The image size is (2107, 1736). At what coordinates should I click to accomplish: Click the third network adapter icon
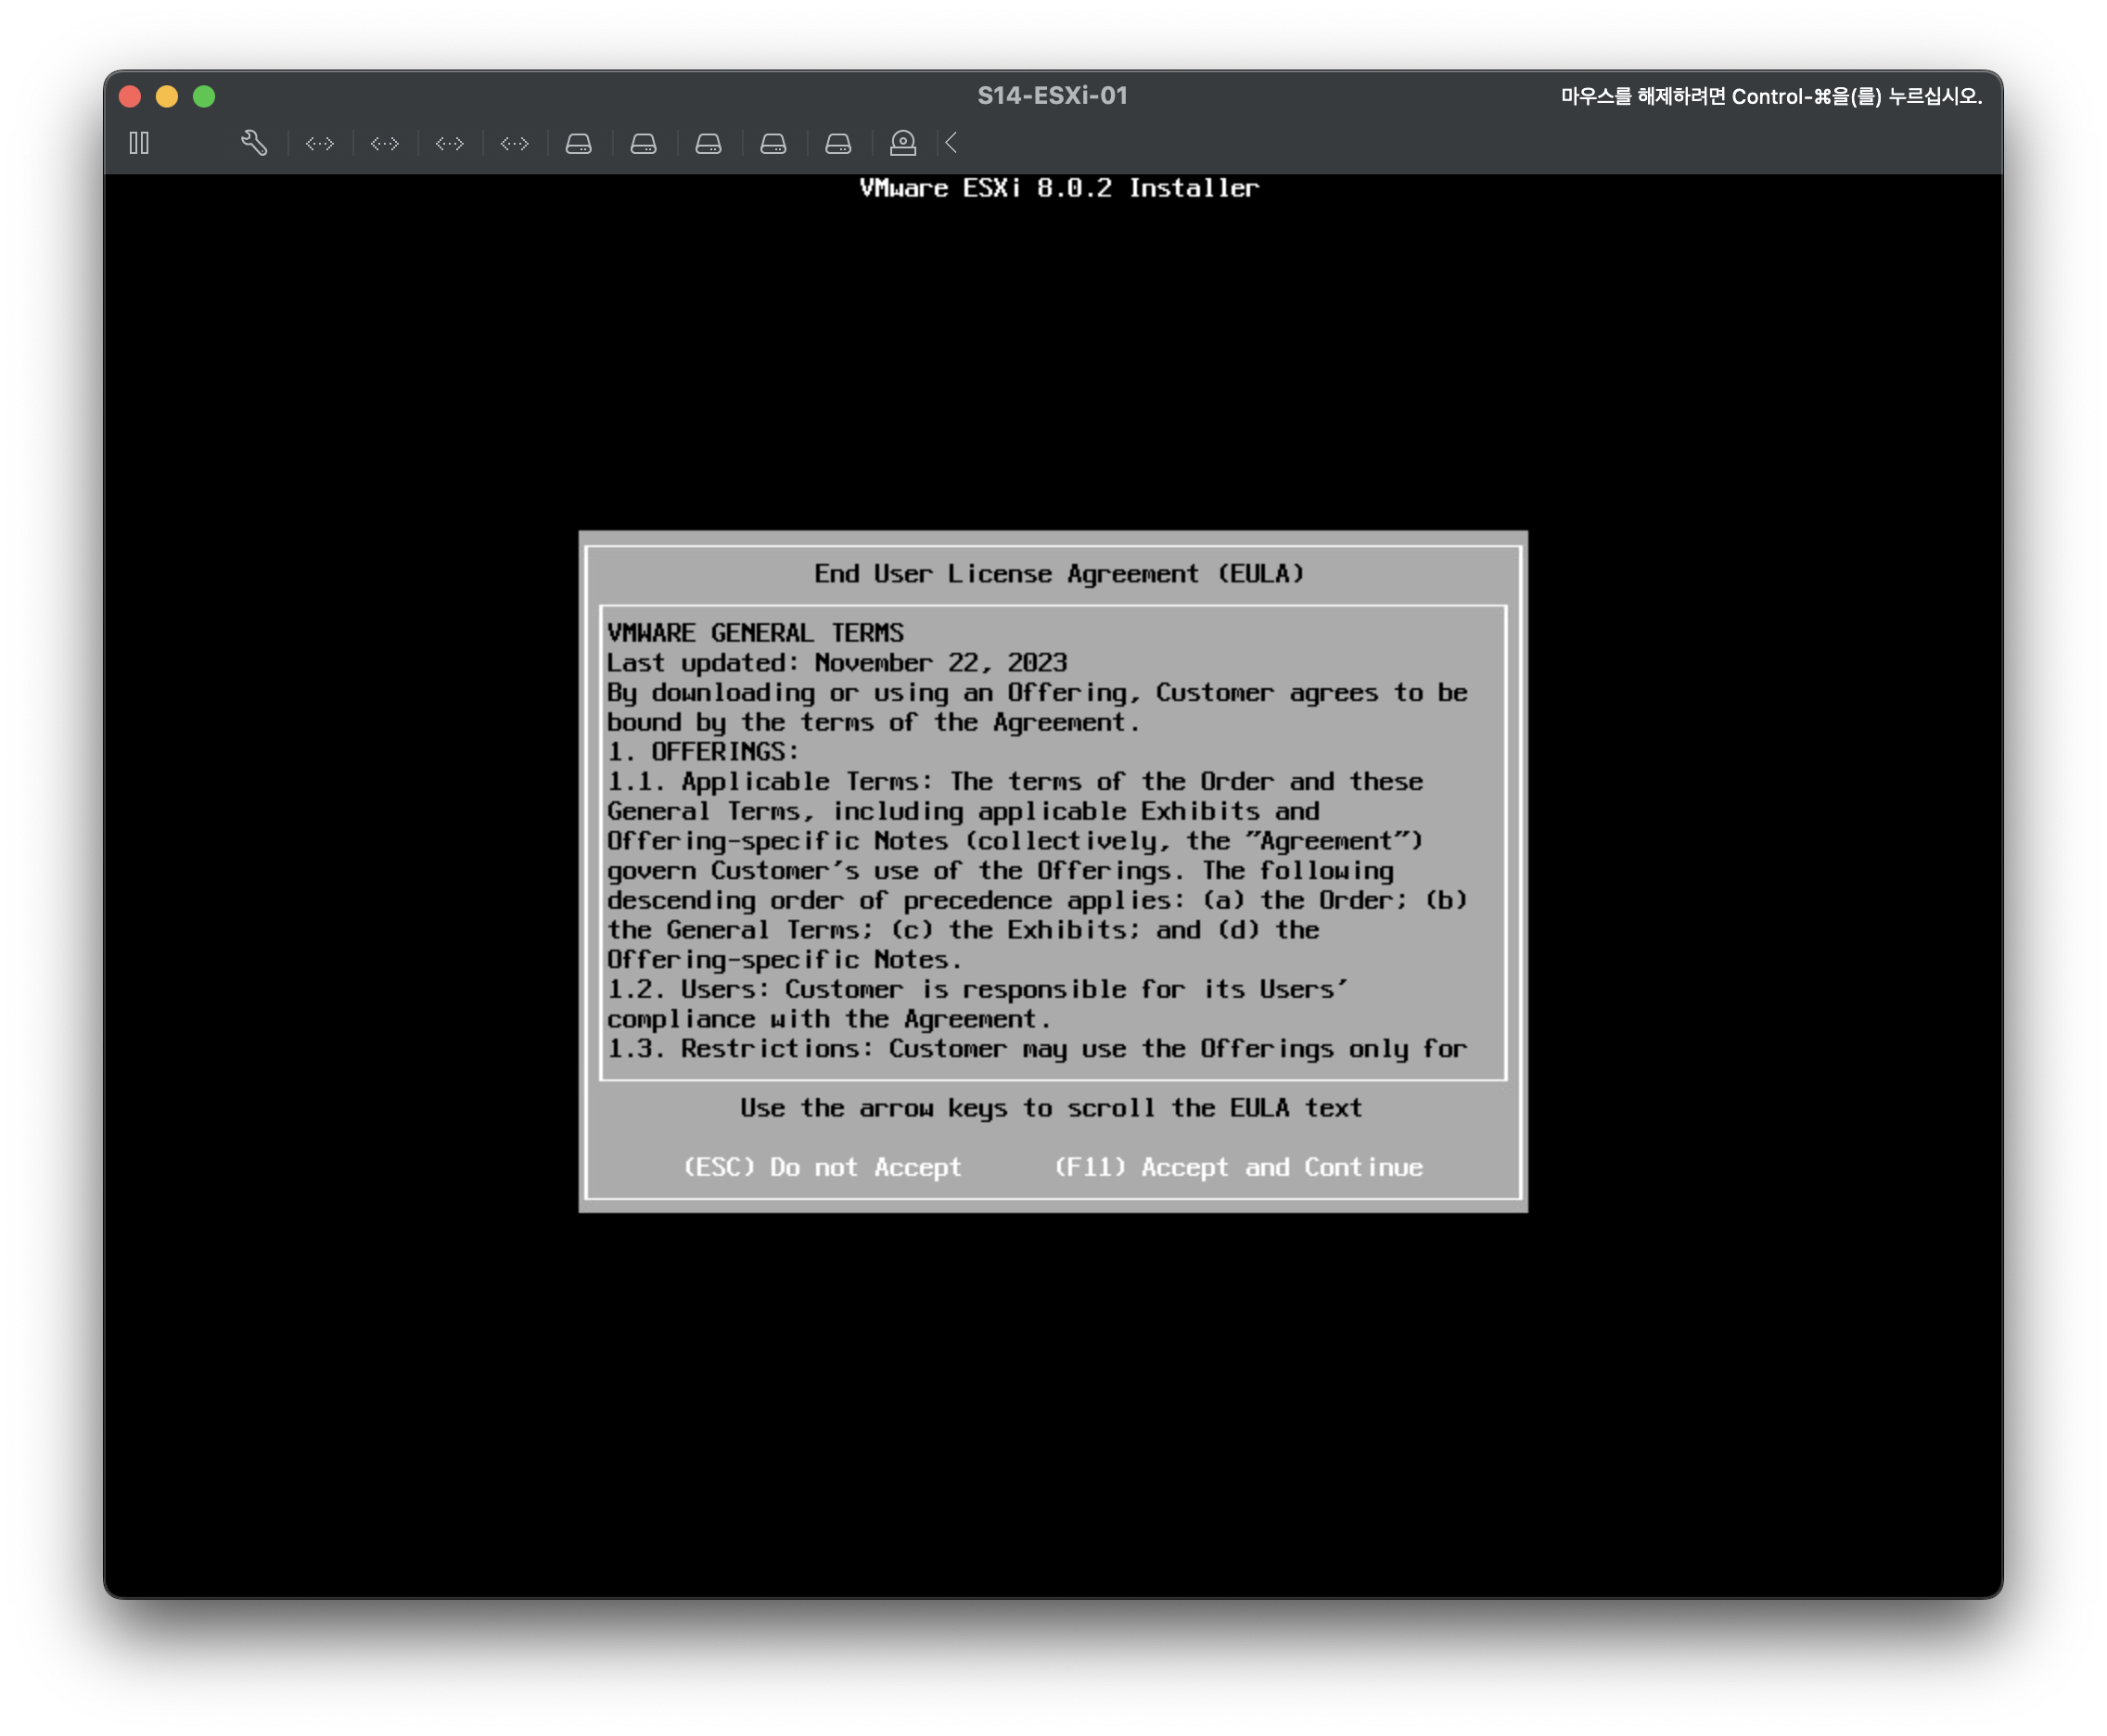click(450, 144)
